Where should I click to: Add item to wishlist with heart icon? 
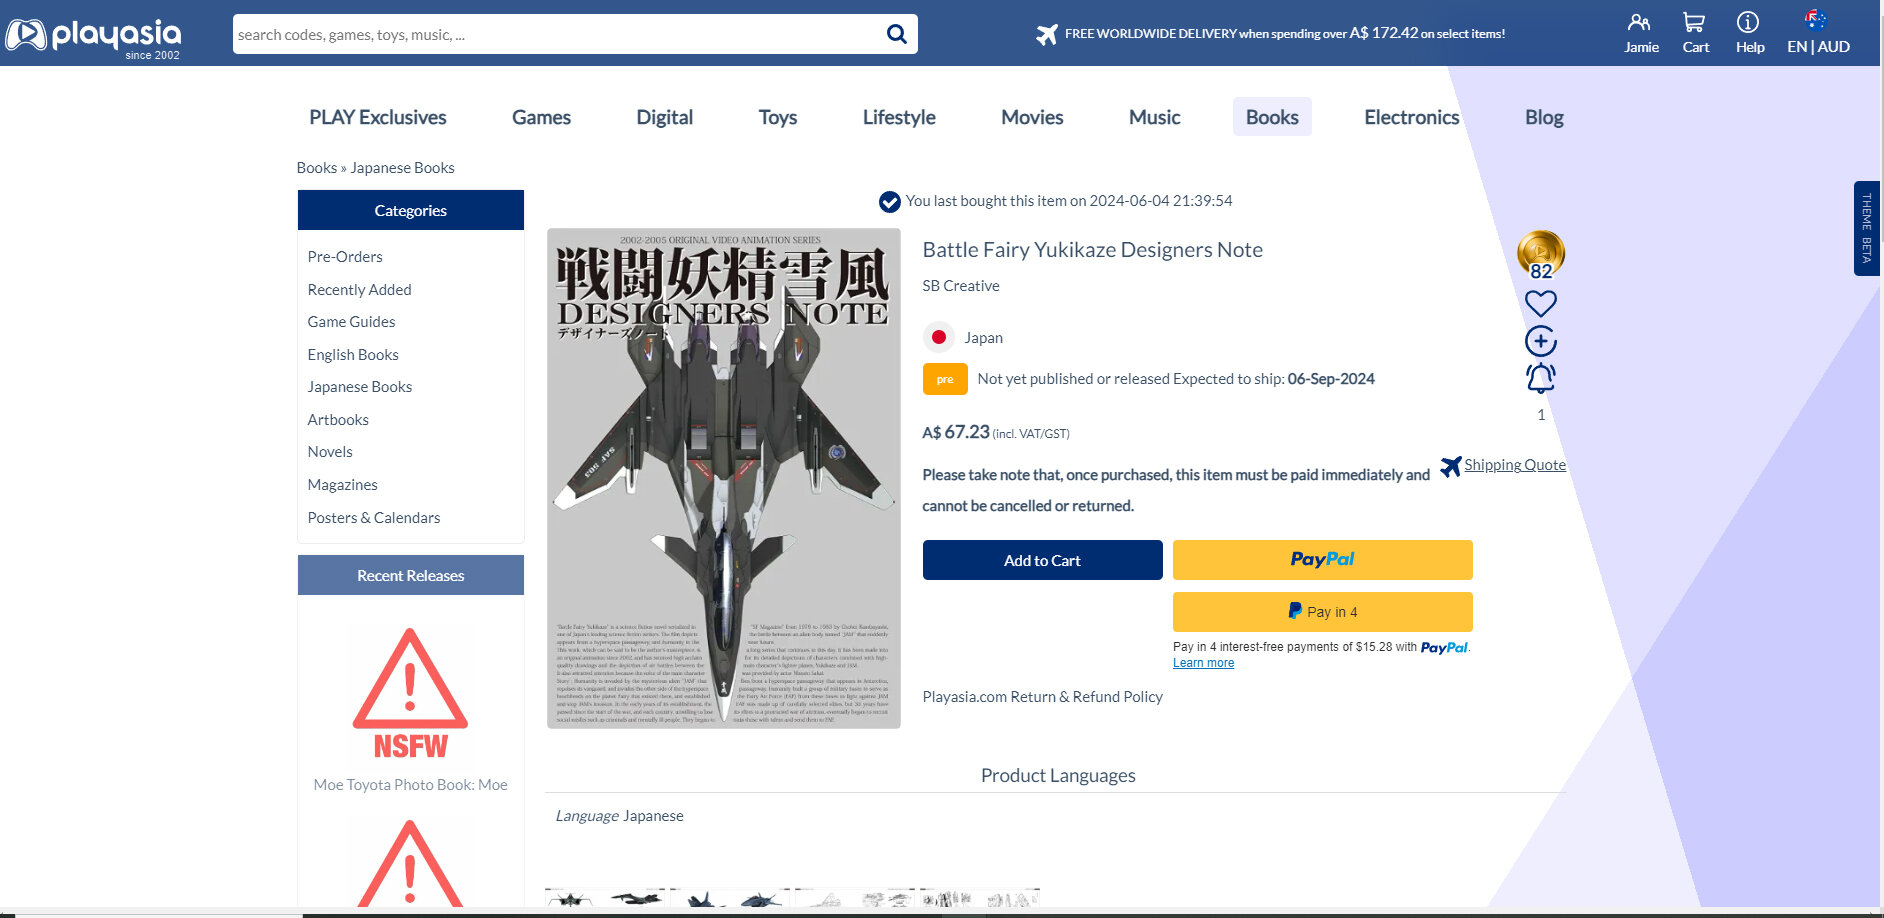click(1541, 303)
